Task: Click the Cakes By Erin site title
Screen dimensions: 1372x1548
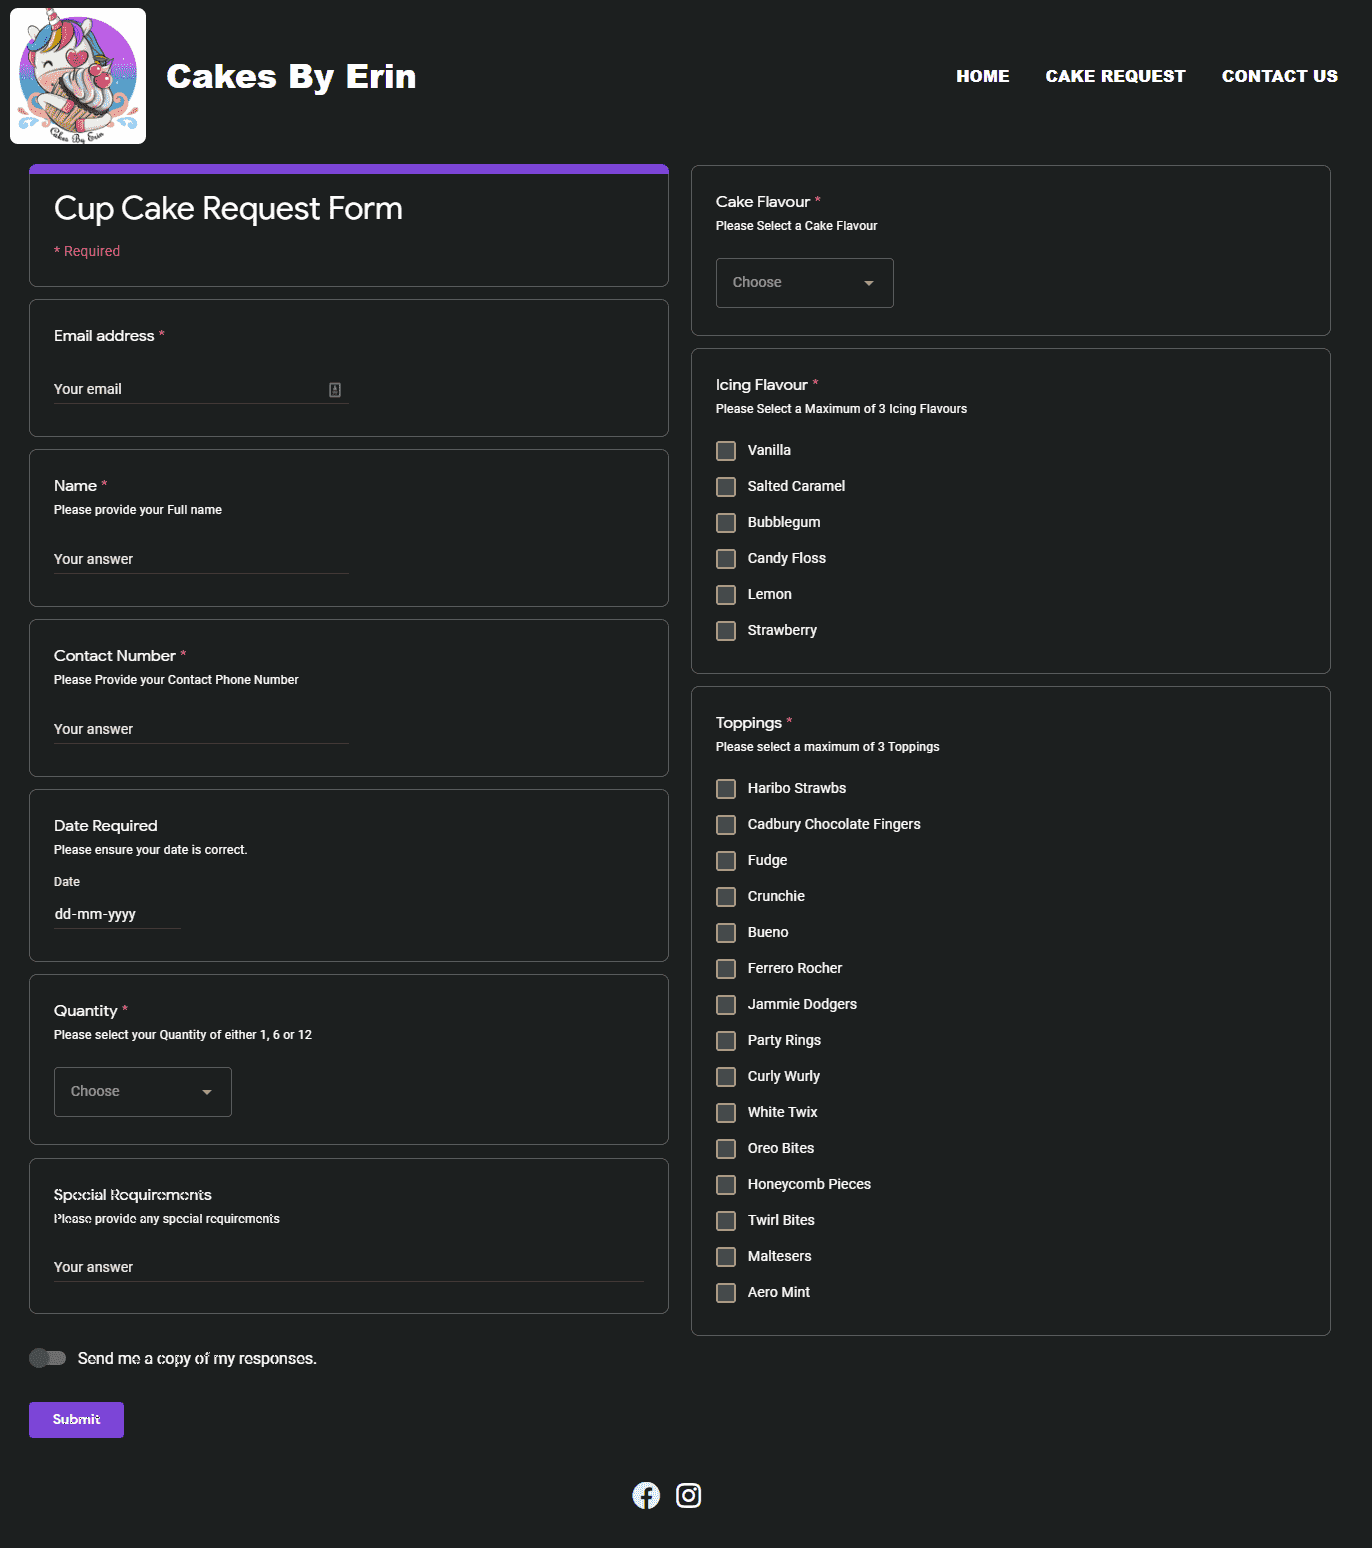Action: coord(291,76)
